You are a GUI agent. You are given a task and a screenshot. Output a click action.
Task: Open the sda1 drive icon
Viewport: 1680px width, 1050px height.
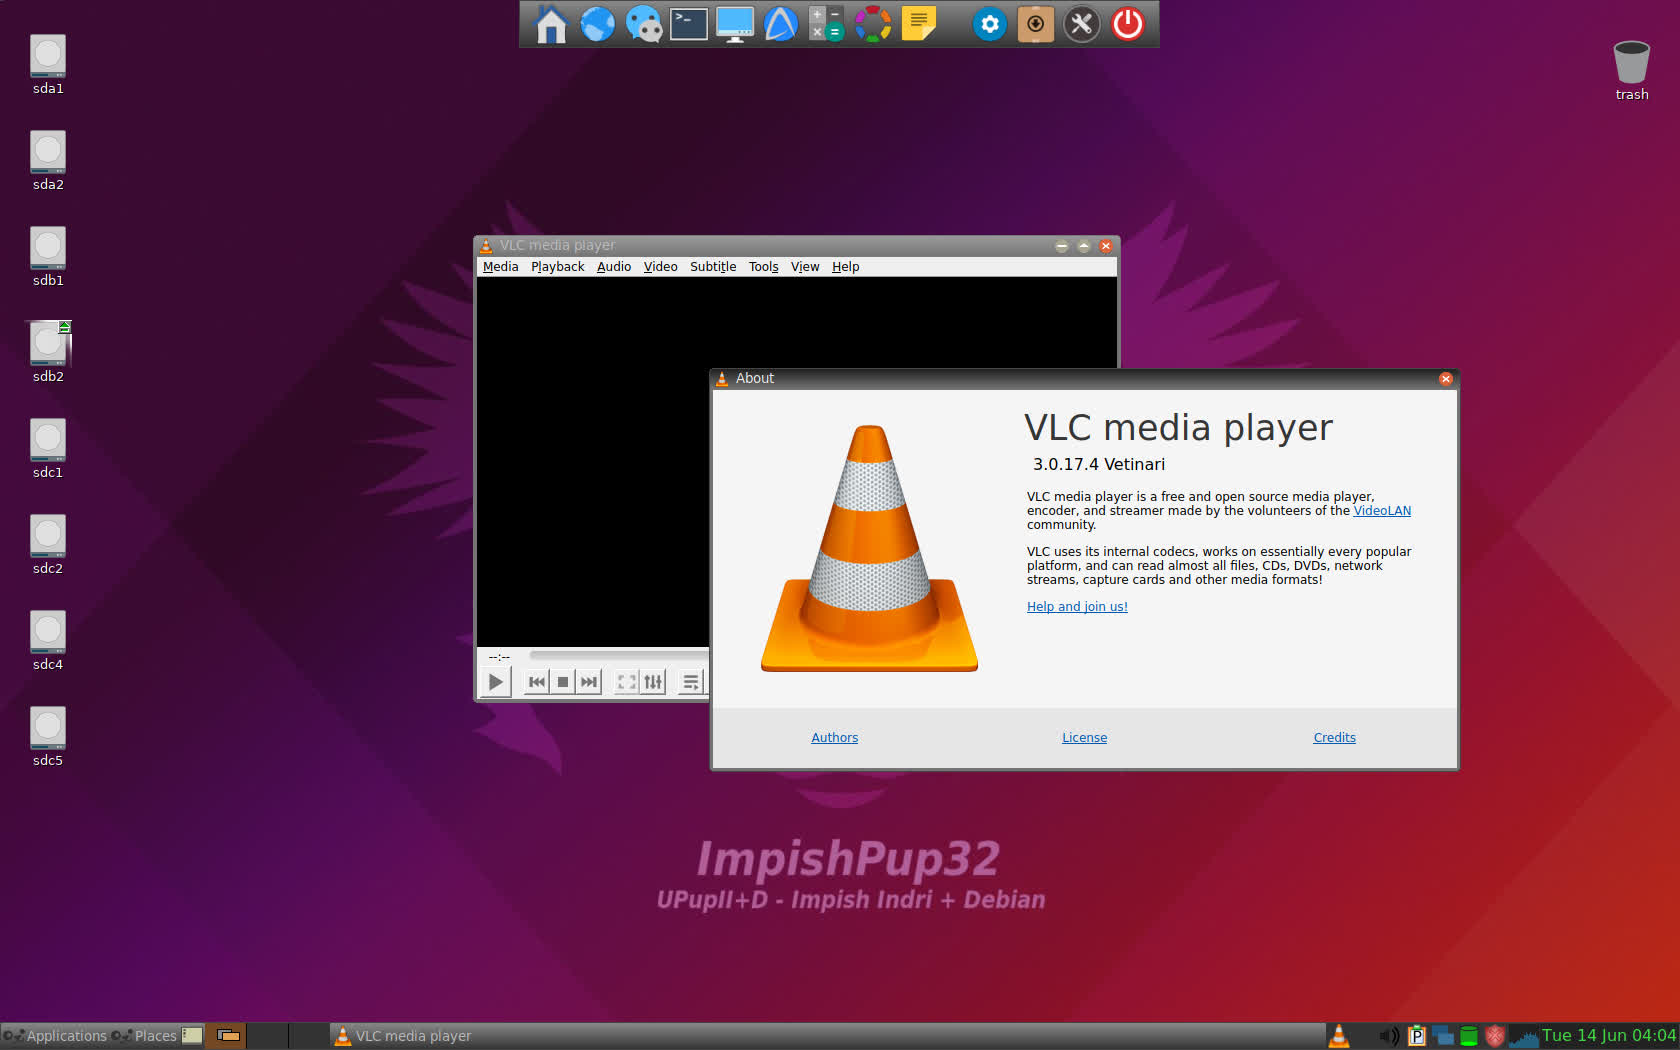pyautogui.click(x=48, y=56)
